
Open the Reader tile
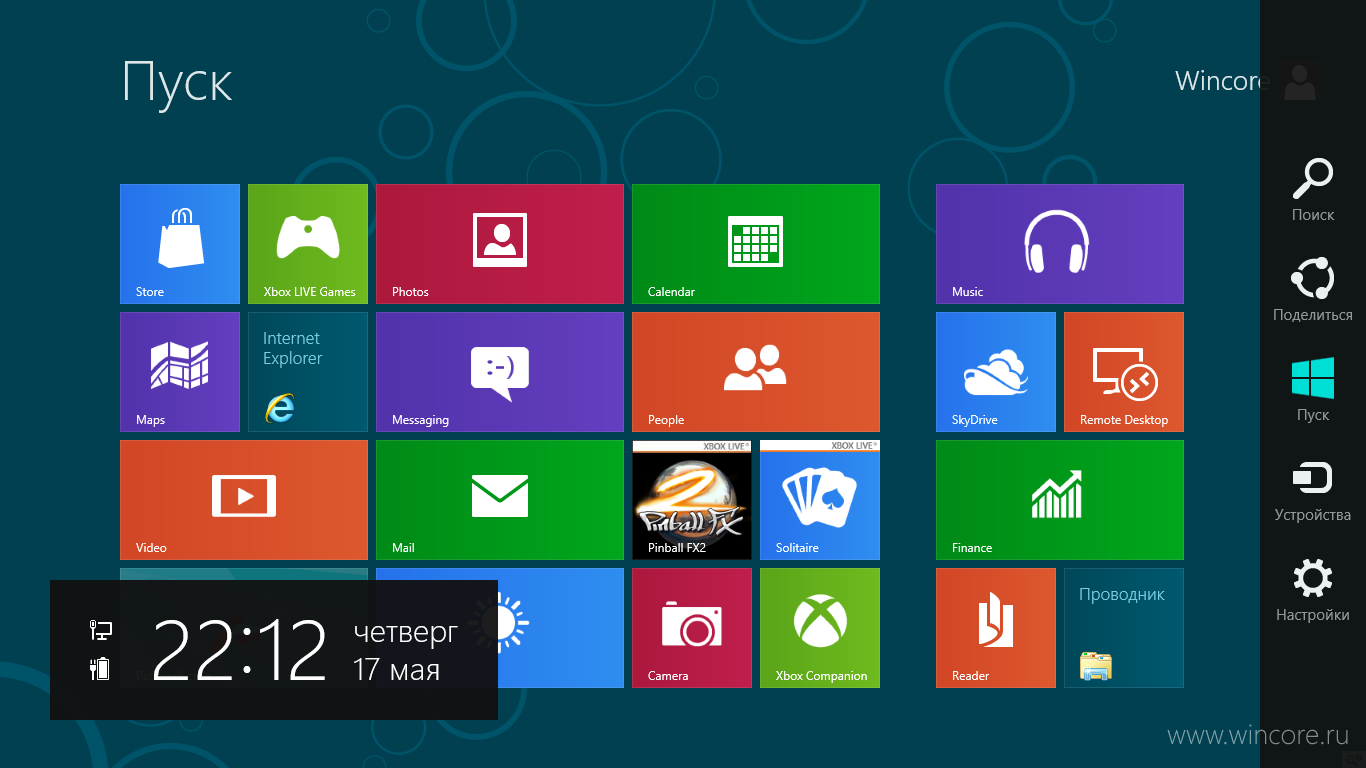click(996, 628)
